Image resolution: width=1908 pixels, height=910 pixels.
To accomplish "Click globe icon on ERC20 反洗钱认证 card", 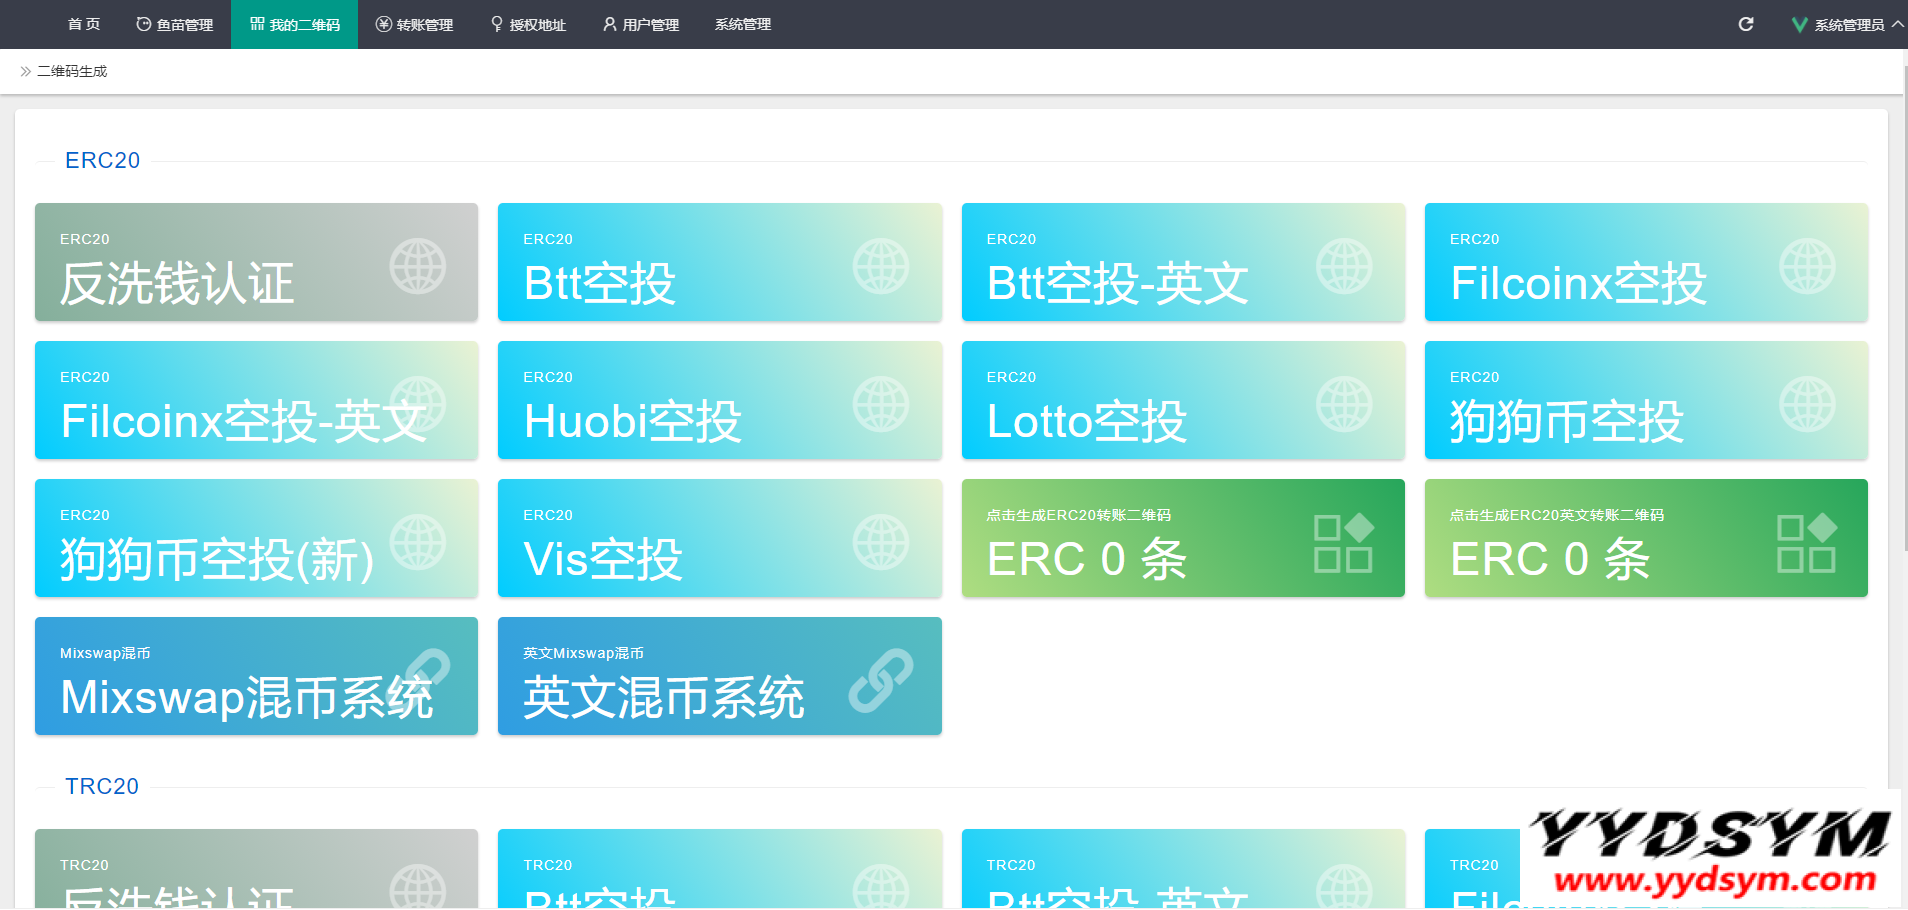I will tap(417, 266).
